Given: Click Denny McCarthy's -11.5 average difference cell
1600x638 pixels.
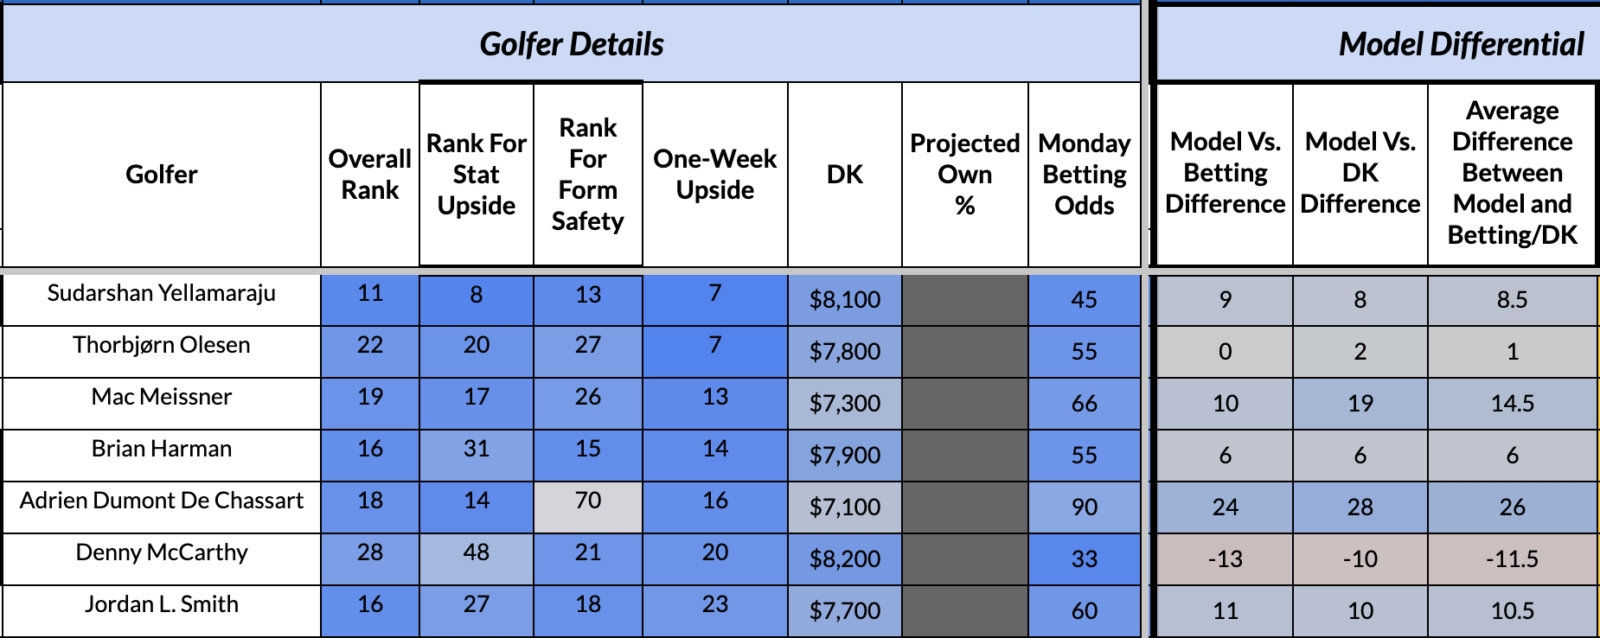Looking at the screenshot, I should click(1512, 560).
